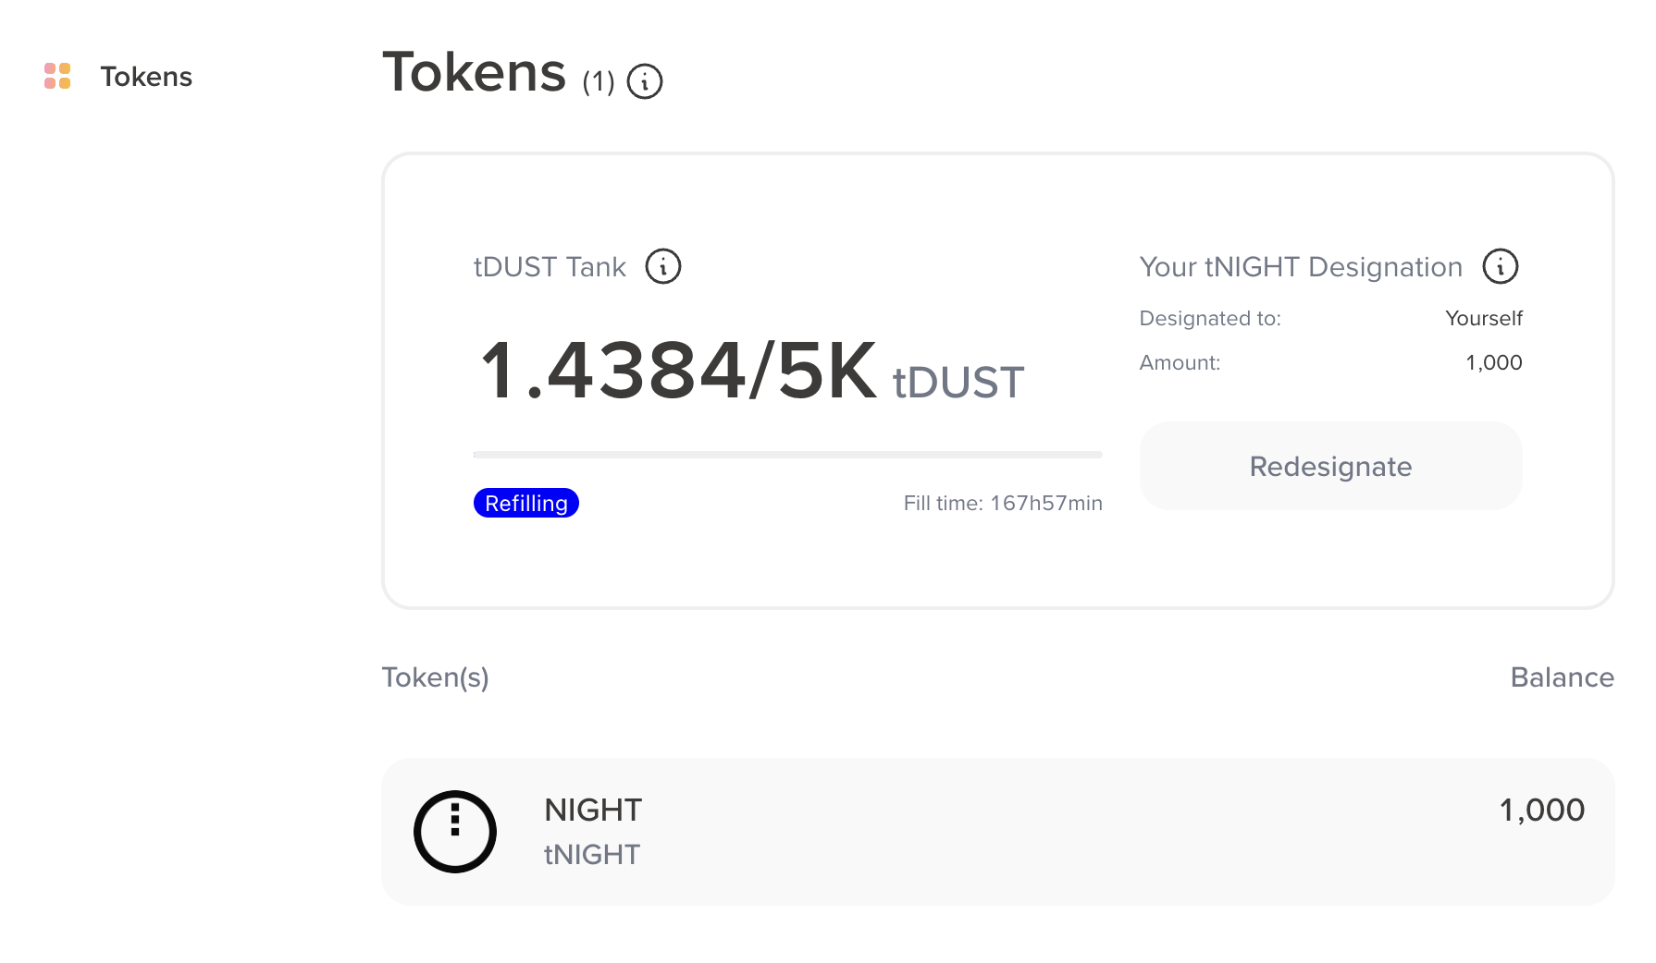Image resolution: width=1656 pixels, height=963 pixels.
Task: Open the Your tNIGHT Designation section
Action: (1300, 266)
